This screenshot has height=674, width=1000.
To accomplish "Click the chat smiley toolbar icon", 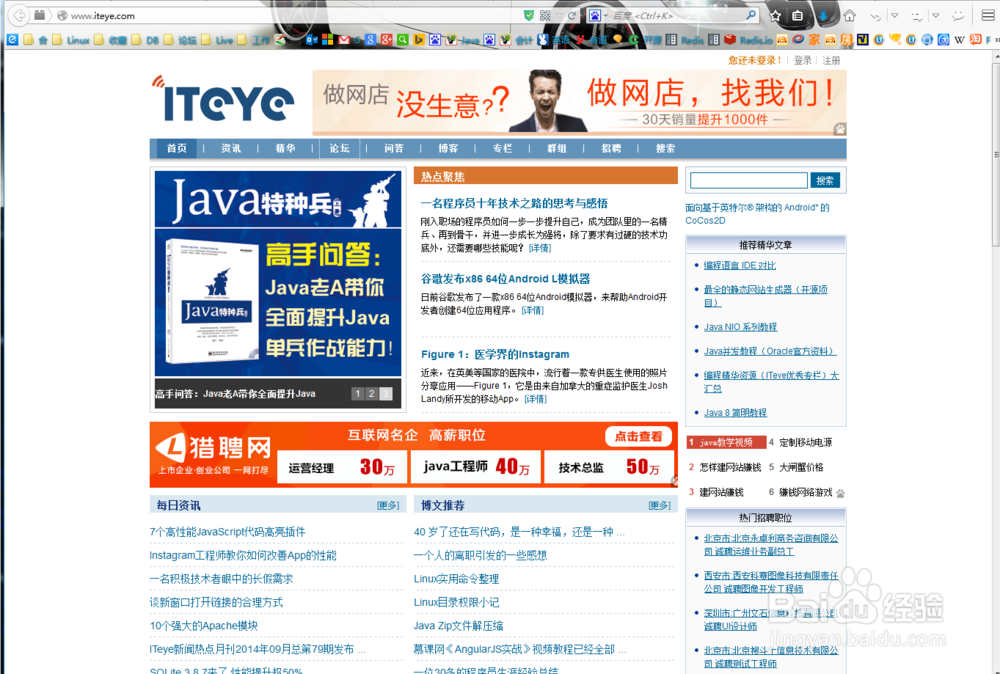I will tap(957, 15).
